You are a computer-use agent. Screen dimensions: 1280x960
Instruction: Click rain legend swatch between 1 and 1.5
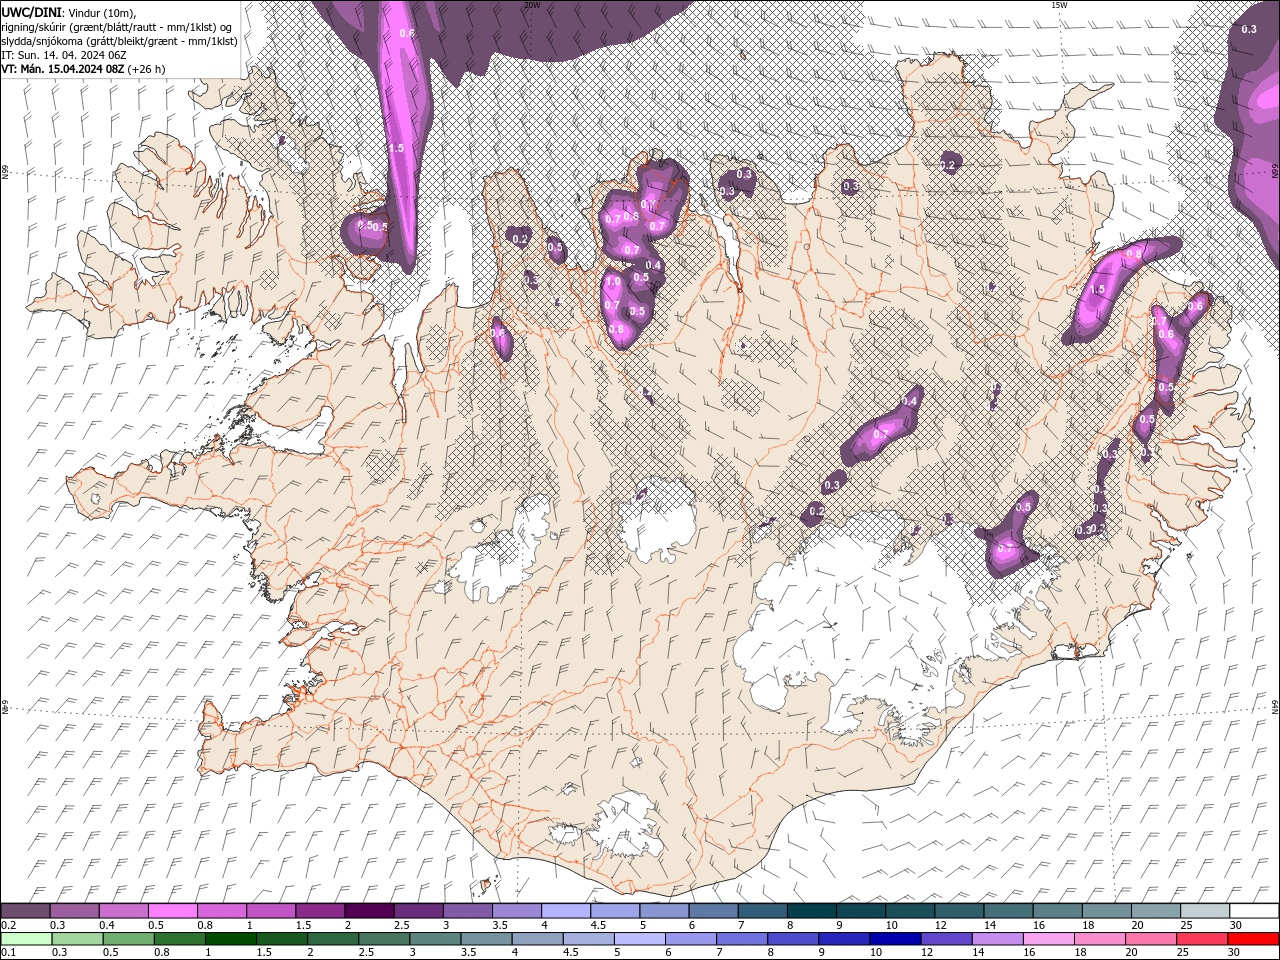click(x=231, y=939)
